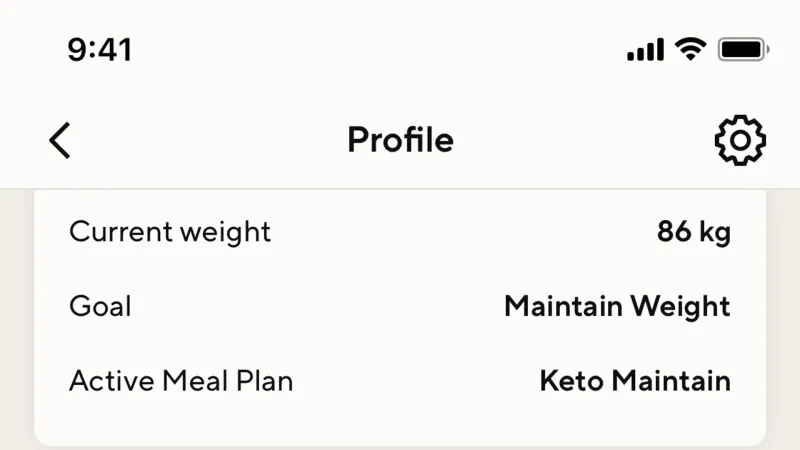This screenshot has width=800, height=450.
Task: Tap the word "Keto" in meal plan
Action: [x=571, y=381]
